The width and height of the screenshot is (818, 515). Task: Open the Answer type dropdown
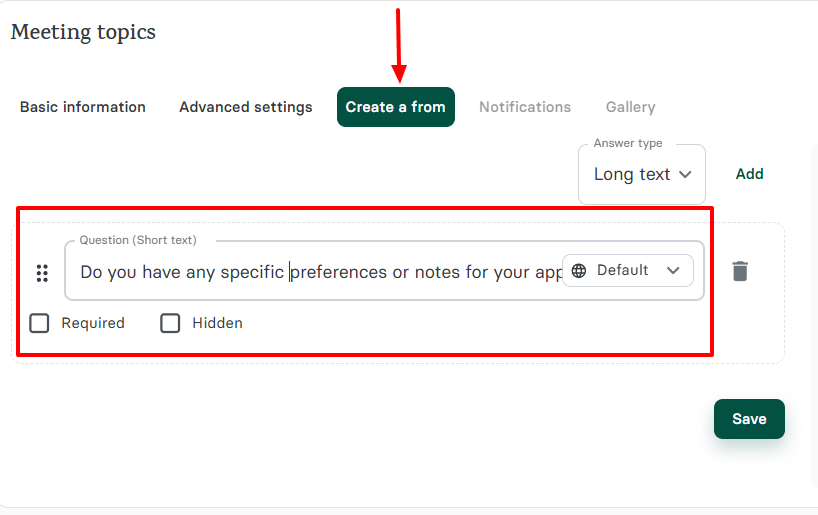pyautogui.click(x=641, y=175)
